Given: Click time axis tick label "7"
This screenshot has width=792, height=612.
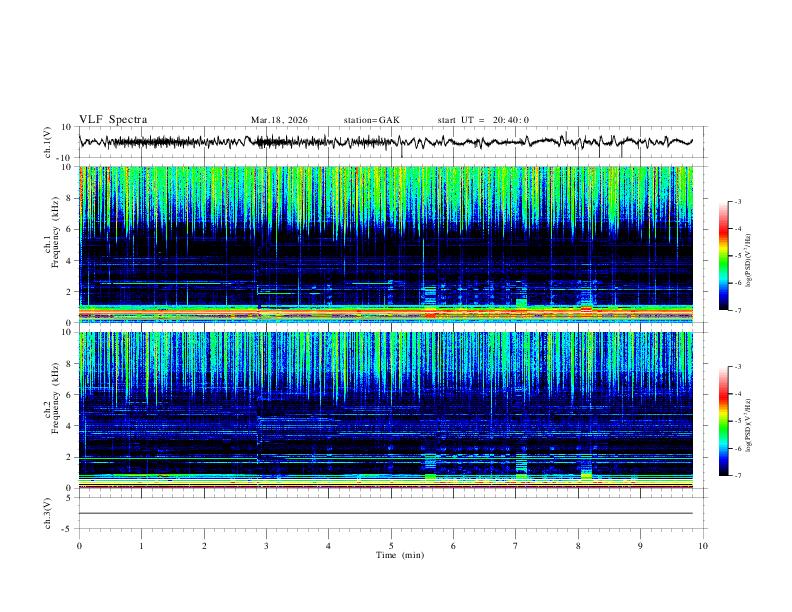Looking at the screenshot, I should tap(516, 546).
